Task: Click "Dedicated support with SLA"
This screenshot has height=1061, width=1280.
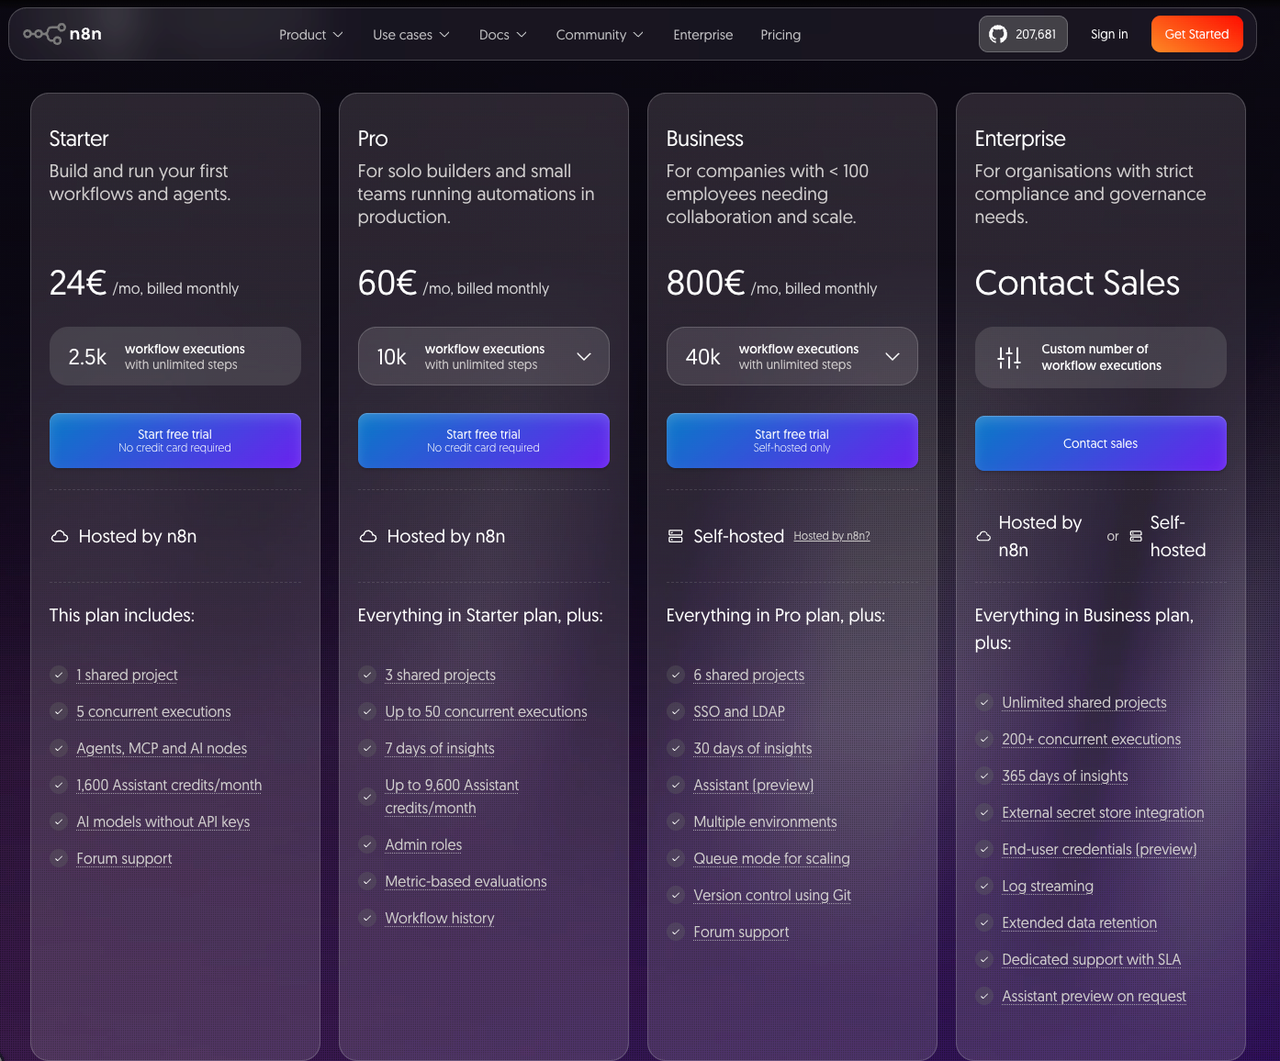Action: [1091, 960]
